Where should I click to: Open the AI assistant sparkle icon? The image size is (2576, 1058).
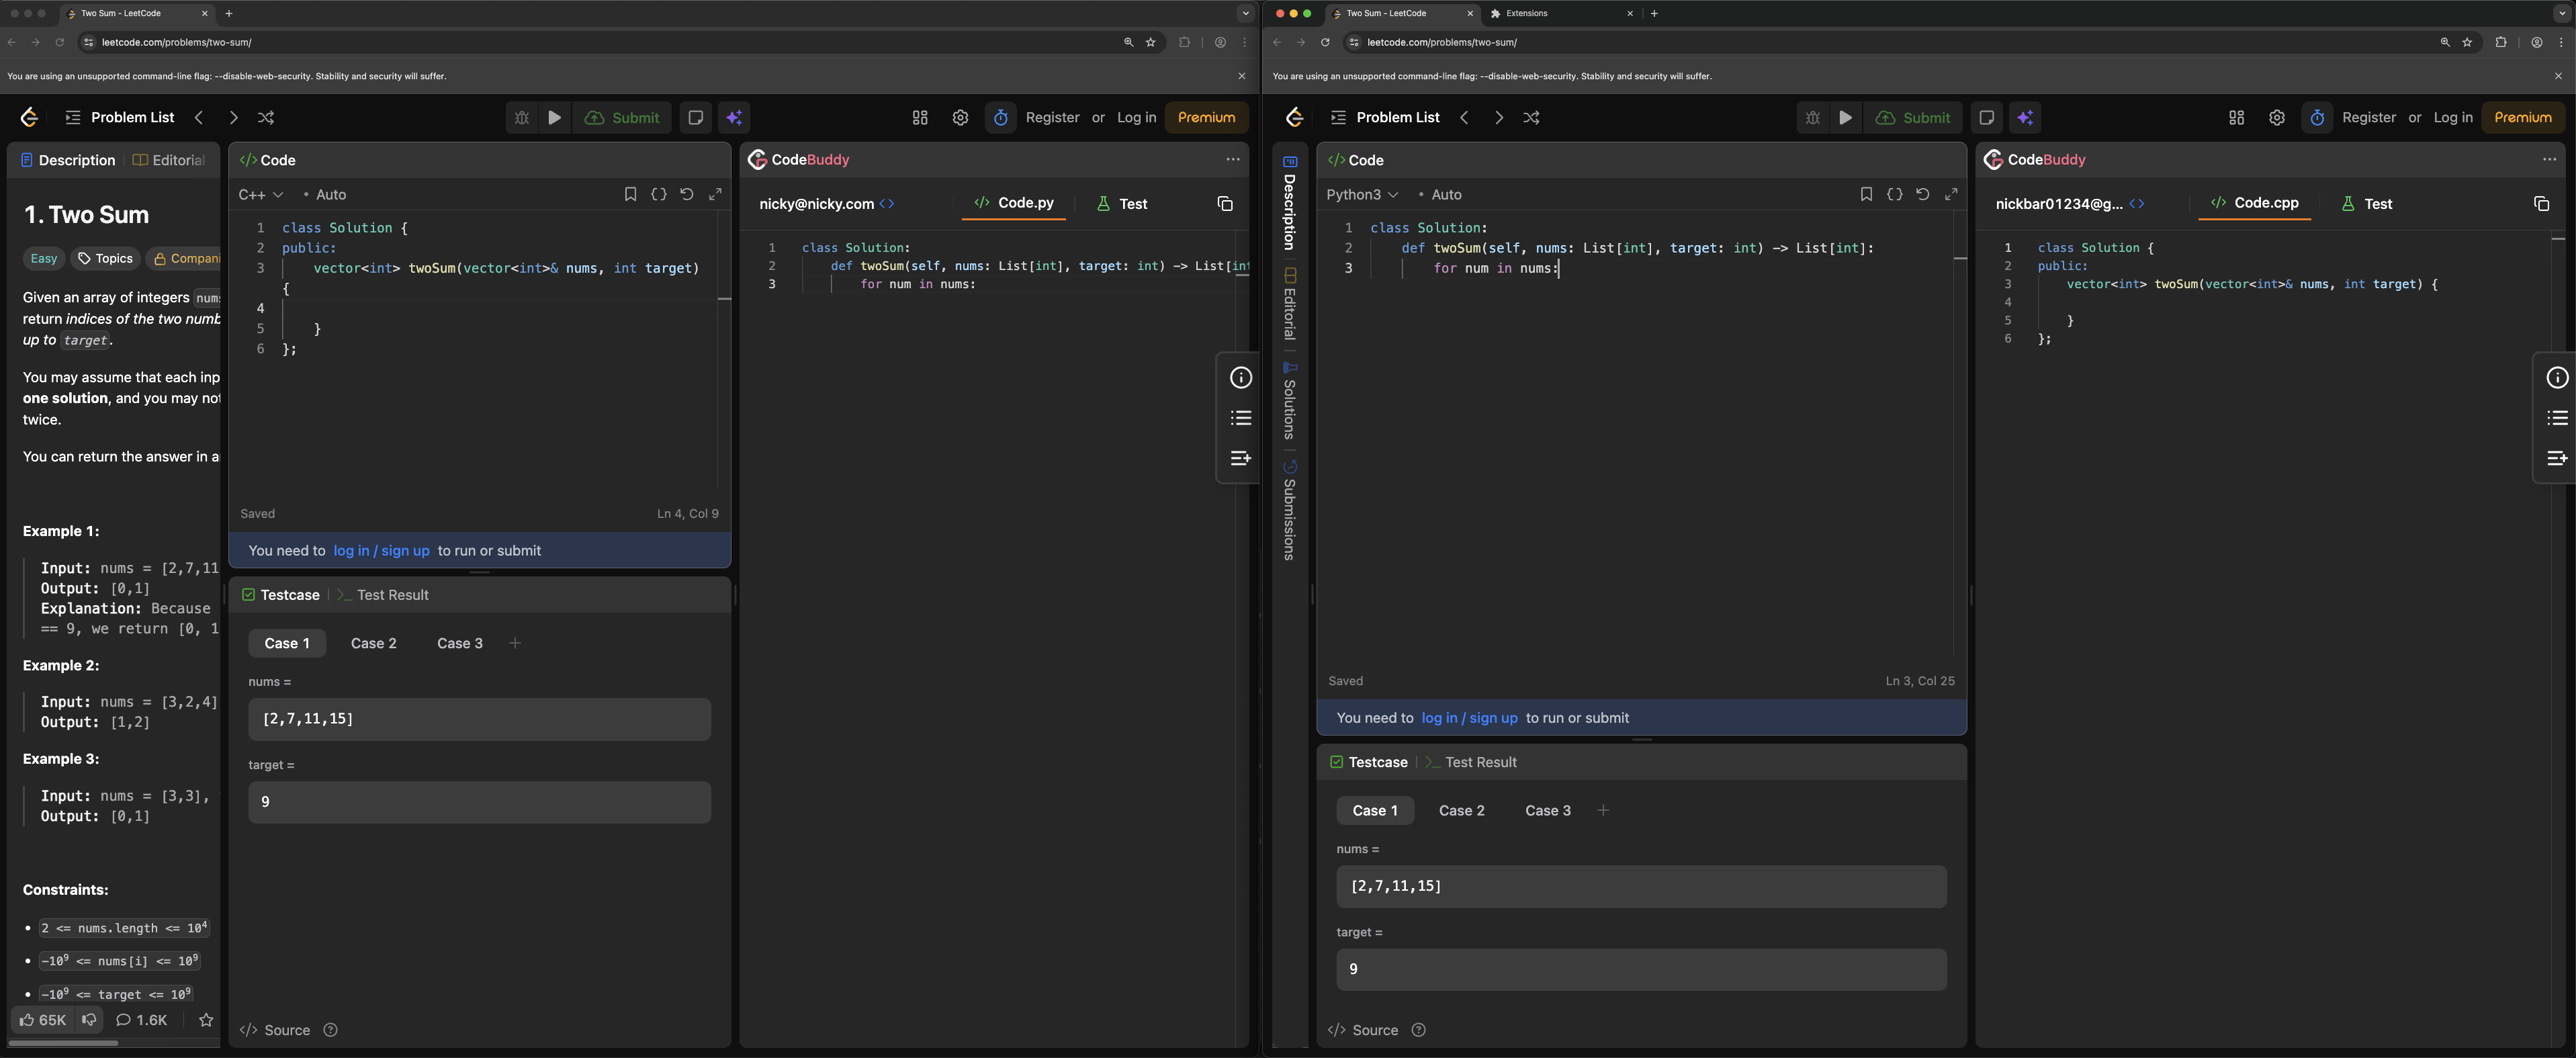[x=735, y=117]
